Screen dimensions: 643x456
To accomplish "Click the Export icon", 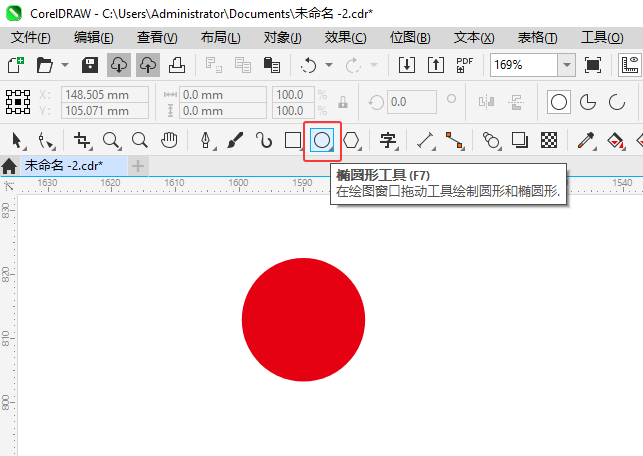I will [x=436, y=65].
